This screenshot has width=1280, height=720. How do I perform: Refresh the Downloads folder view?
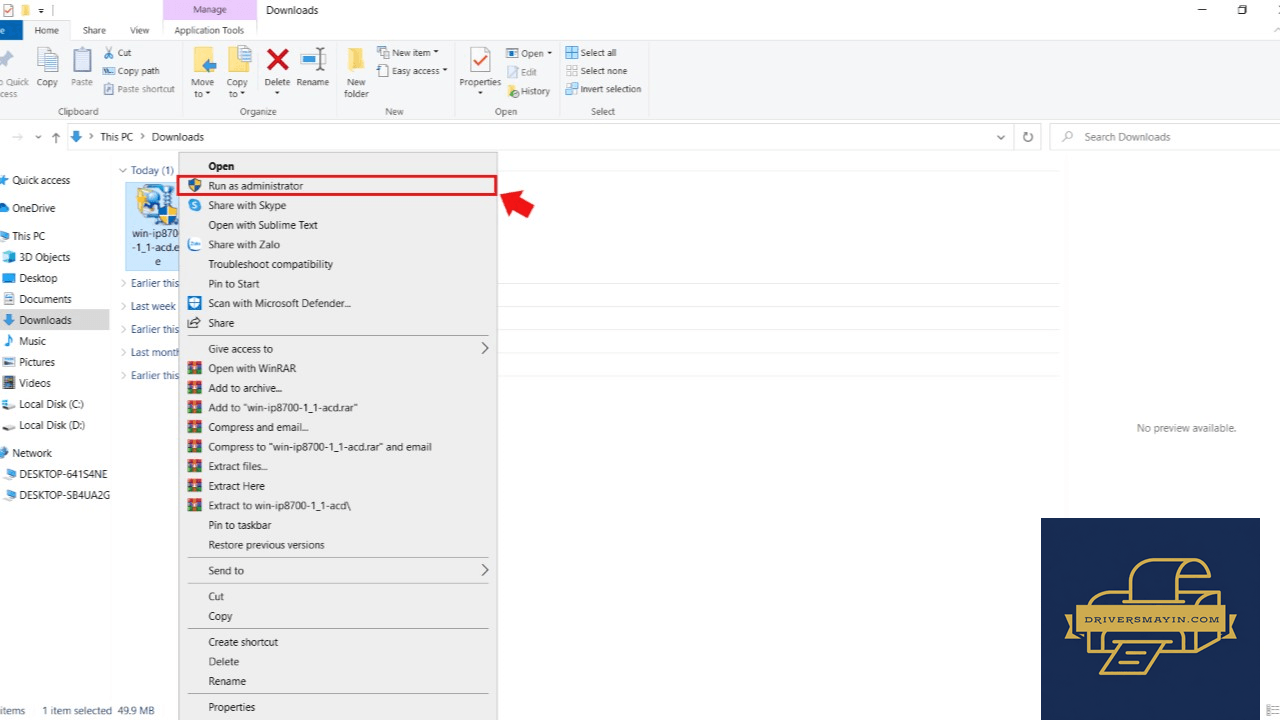pyautogui.click(x=1027, y=137)
